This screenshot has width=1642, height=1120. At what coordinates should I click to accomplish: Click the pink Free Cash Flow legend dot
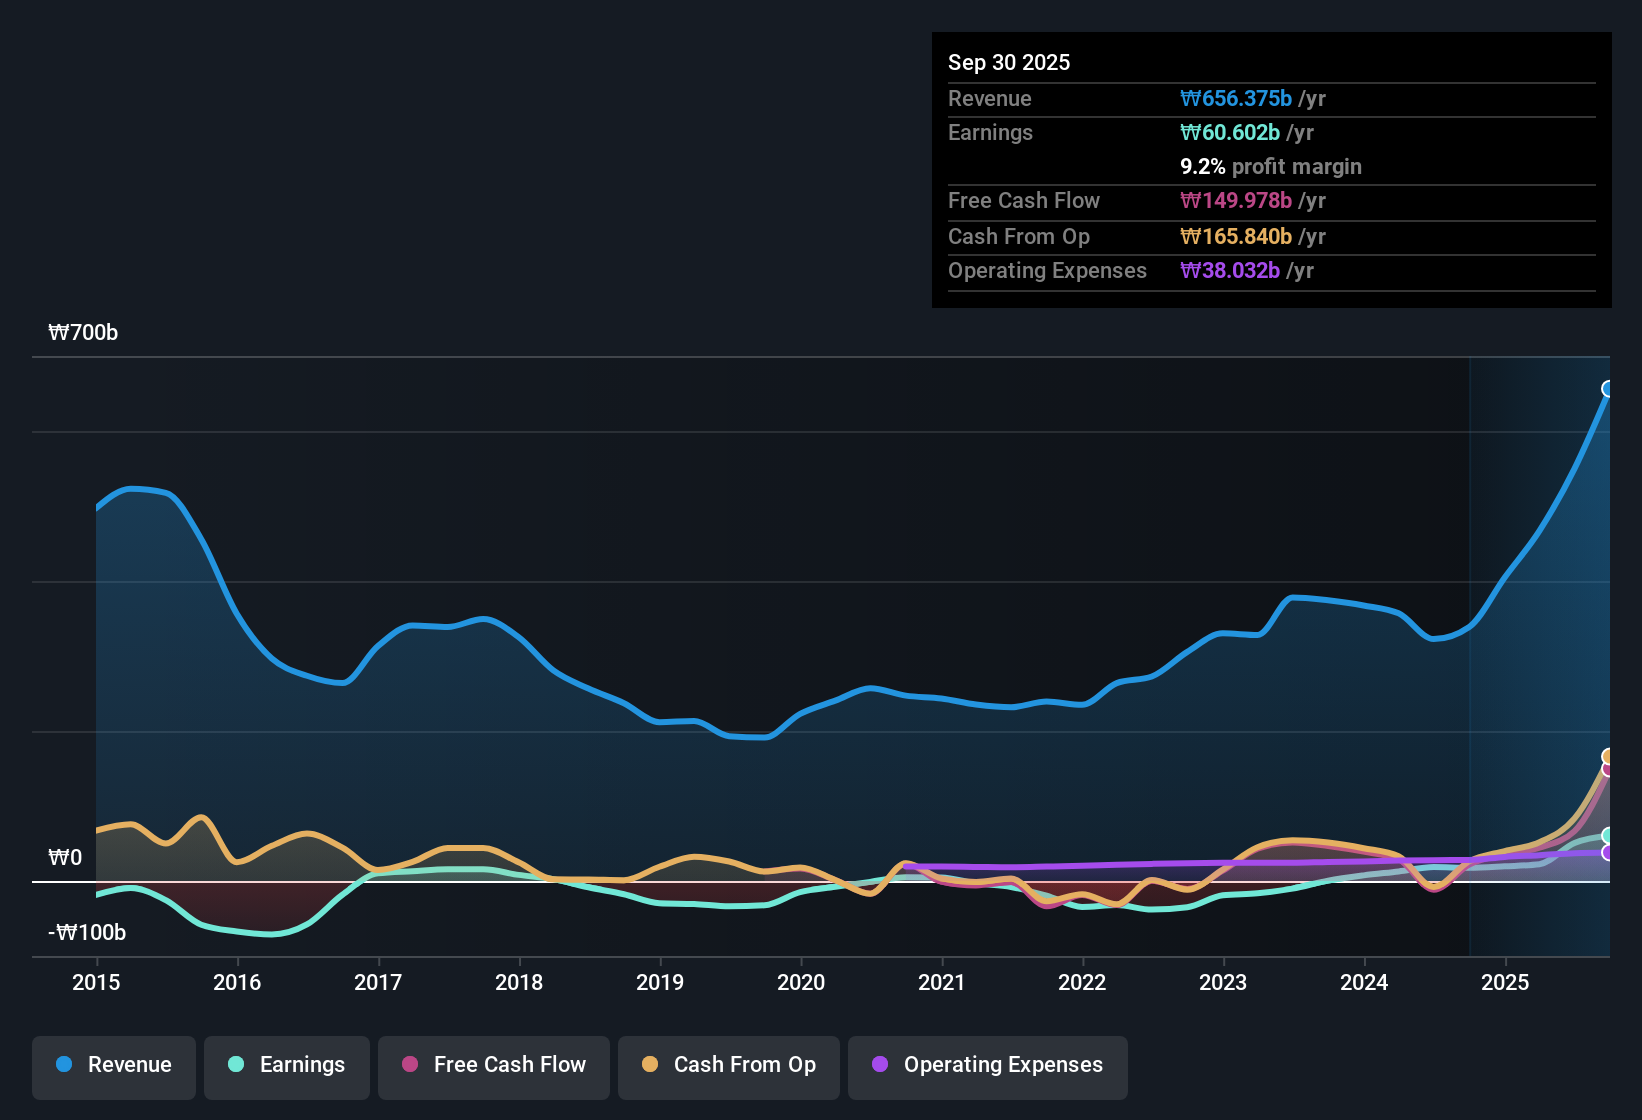[410, 1066]
